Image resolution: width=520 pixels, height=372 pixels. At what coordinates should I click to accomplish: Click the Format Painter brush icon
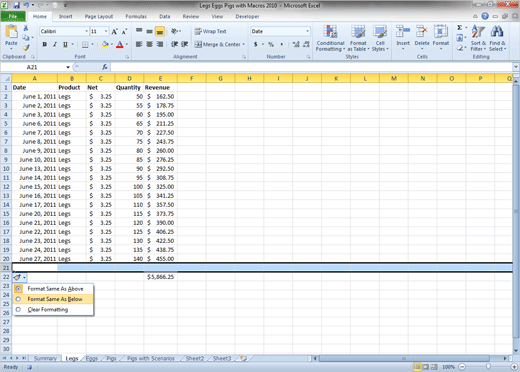pos(26,48)
